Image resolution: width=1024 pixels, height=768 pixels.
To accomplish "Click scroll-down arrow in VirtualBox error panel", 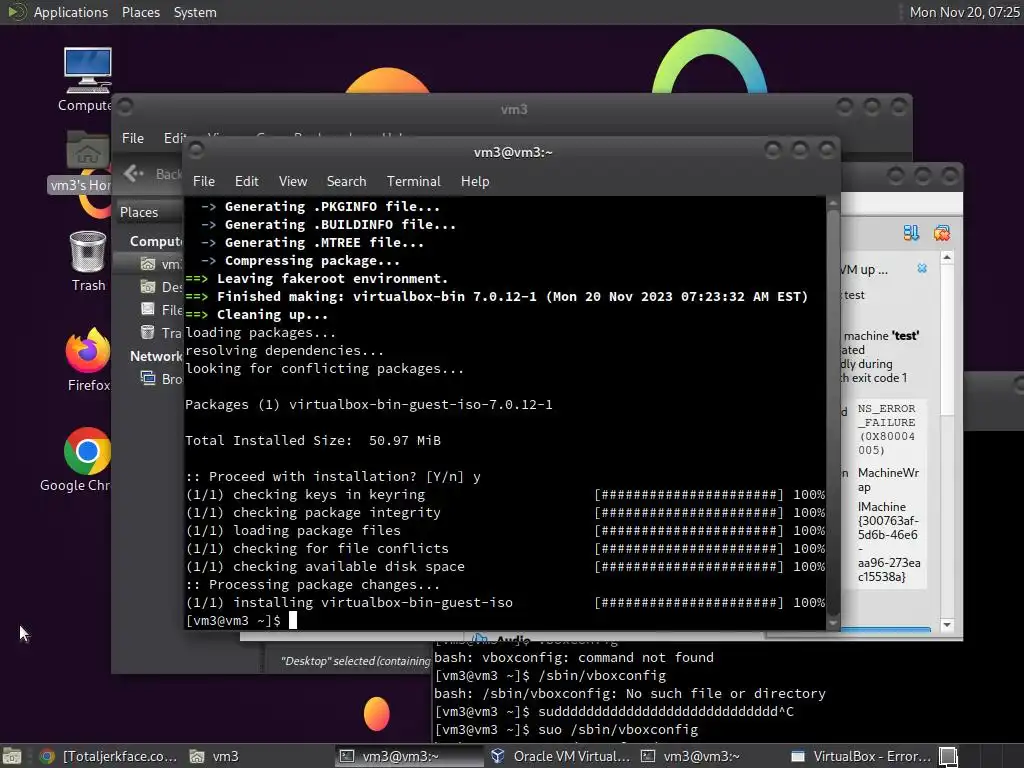I will (947, 625).
